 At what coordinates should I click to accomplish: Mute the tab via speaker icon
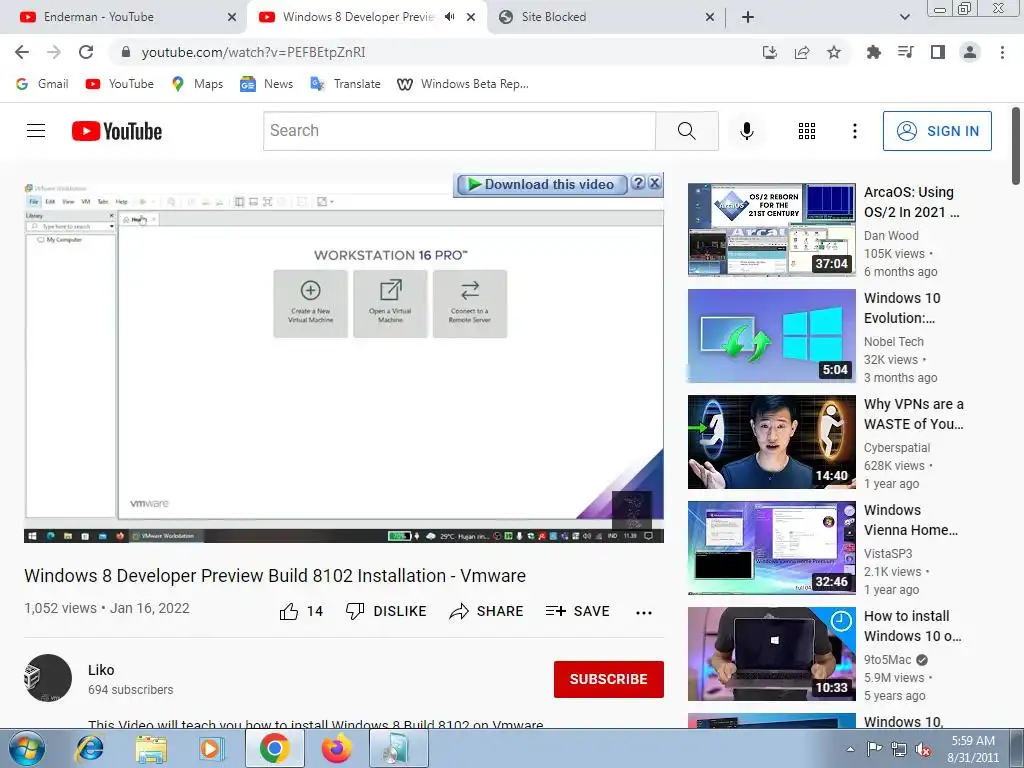pyautogui.click(x=449, y=17)
